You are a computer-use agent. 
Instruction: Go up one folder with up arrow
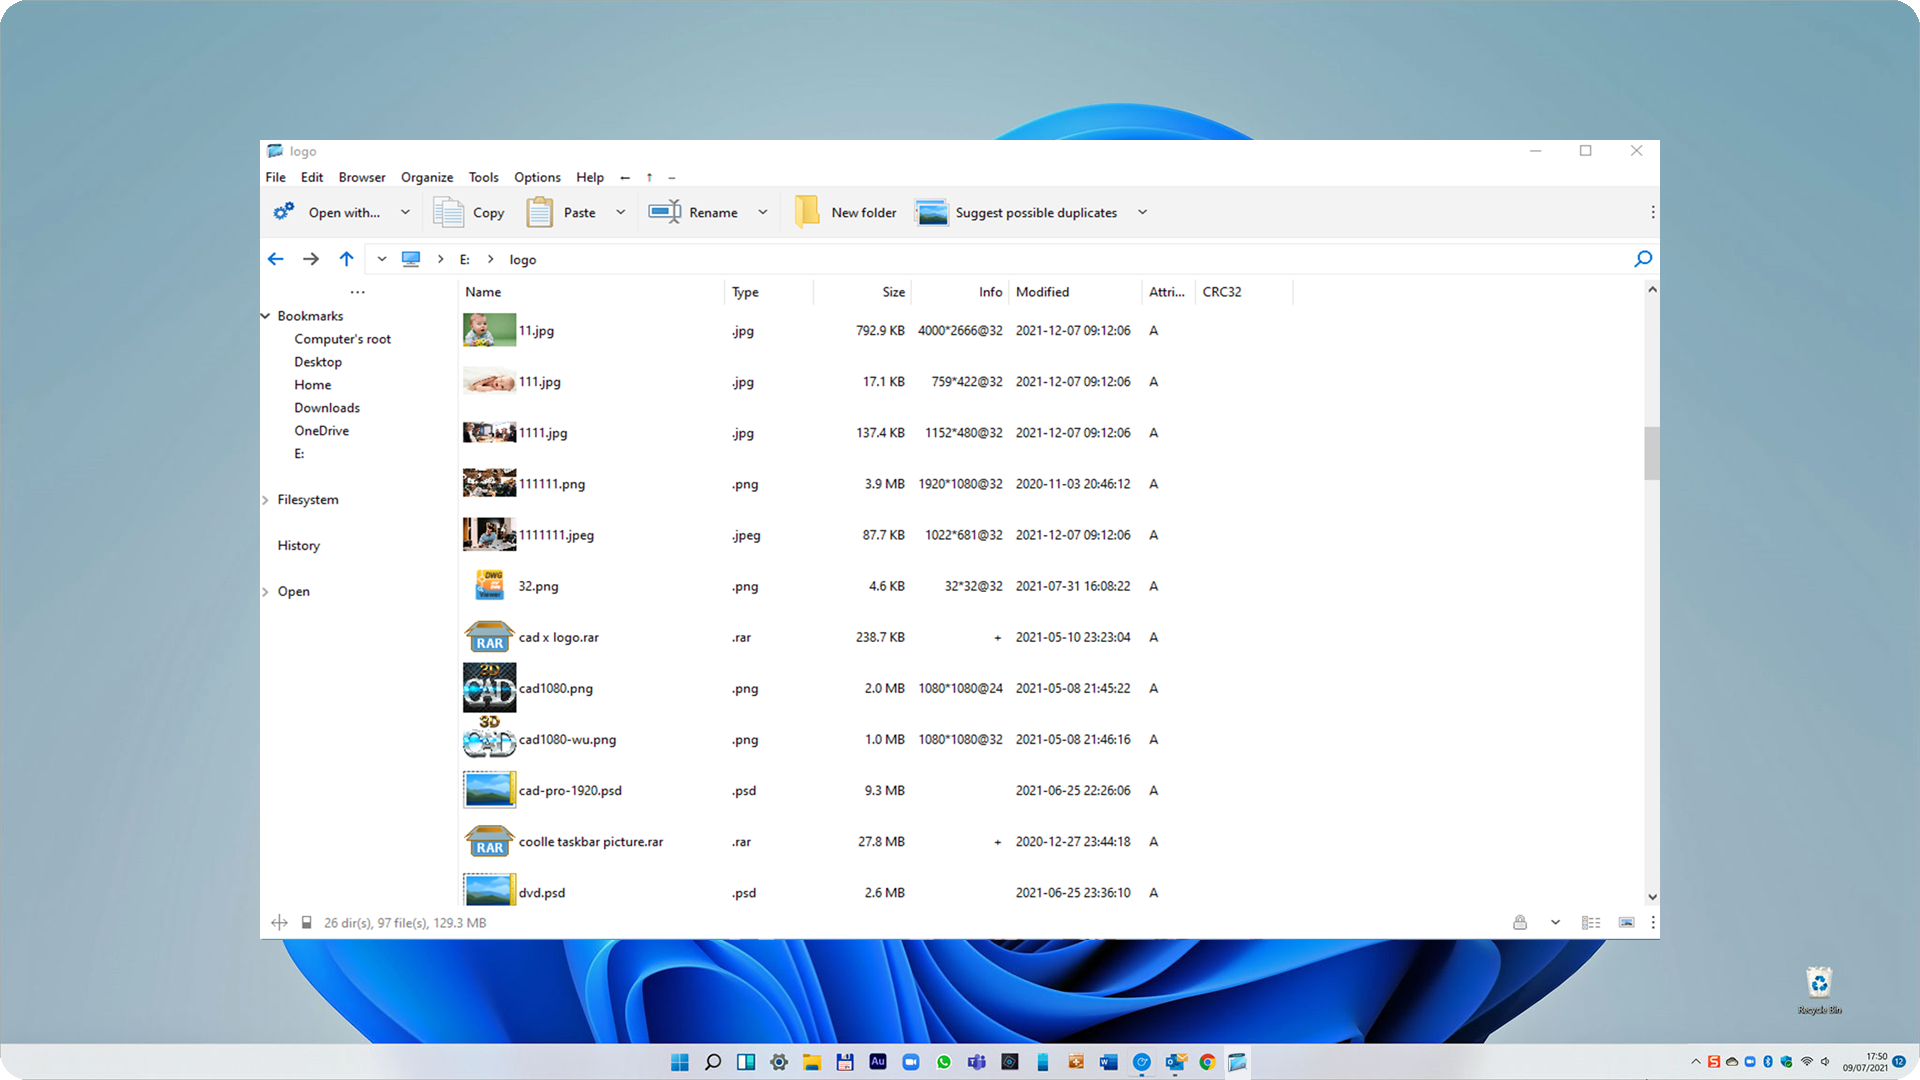pos(346,259)
